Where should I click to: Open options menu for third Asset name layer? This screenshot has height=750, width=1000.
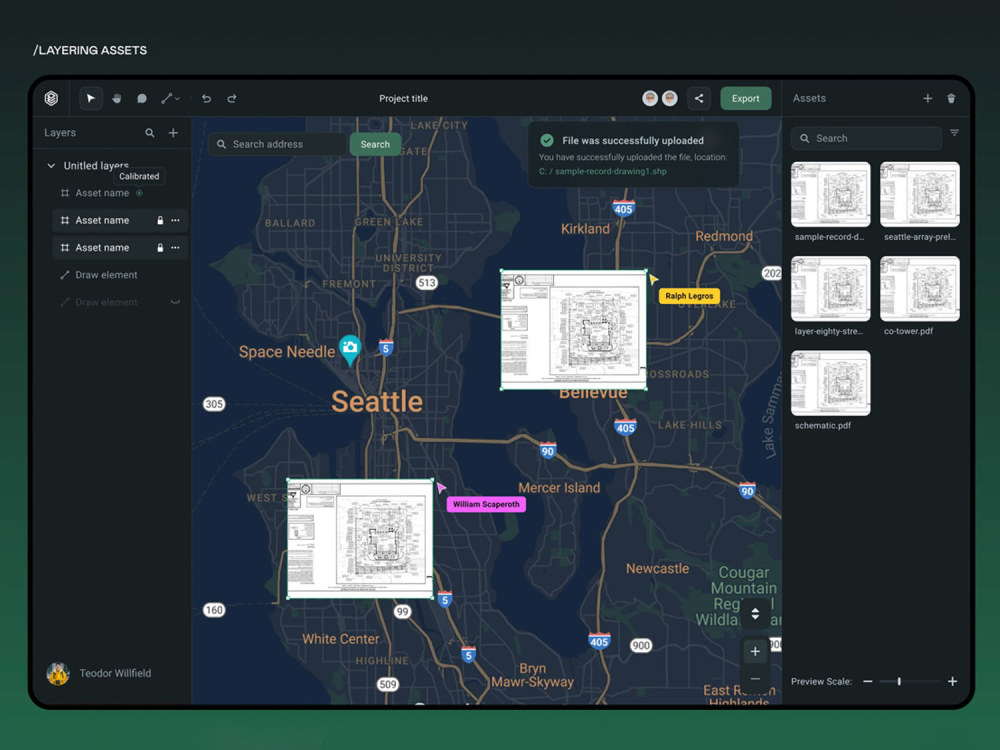[175, 247]
